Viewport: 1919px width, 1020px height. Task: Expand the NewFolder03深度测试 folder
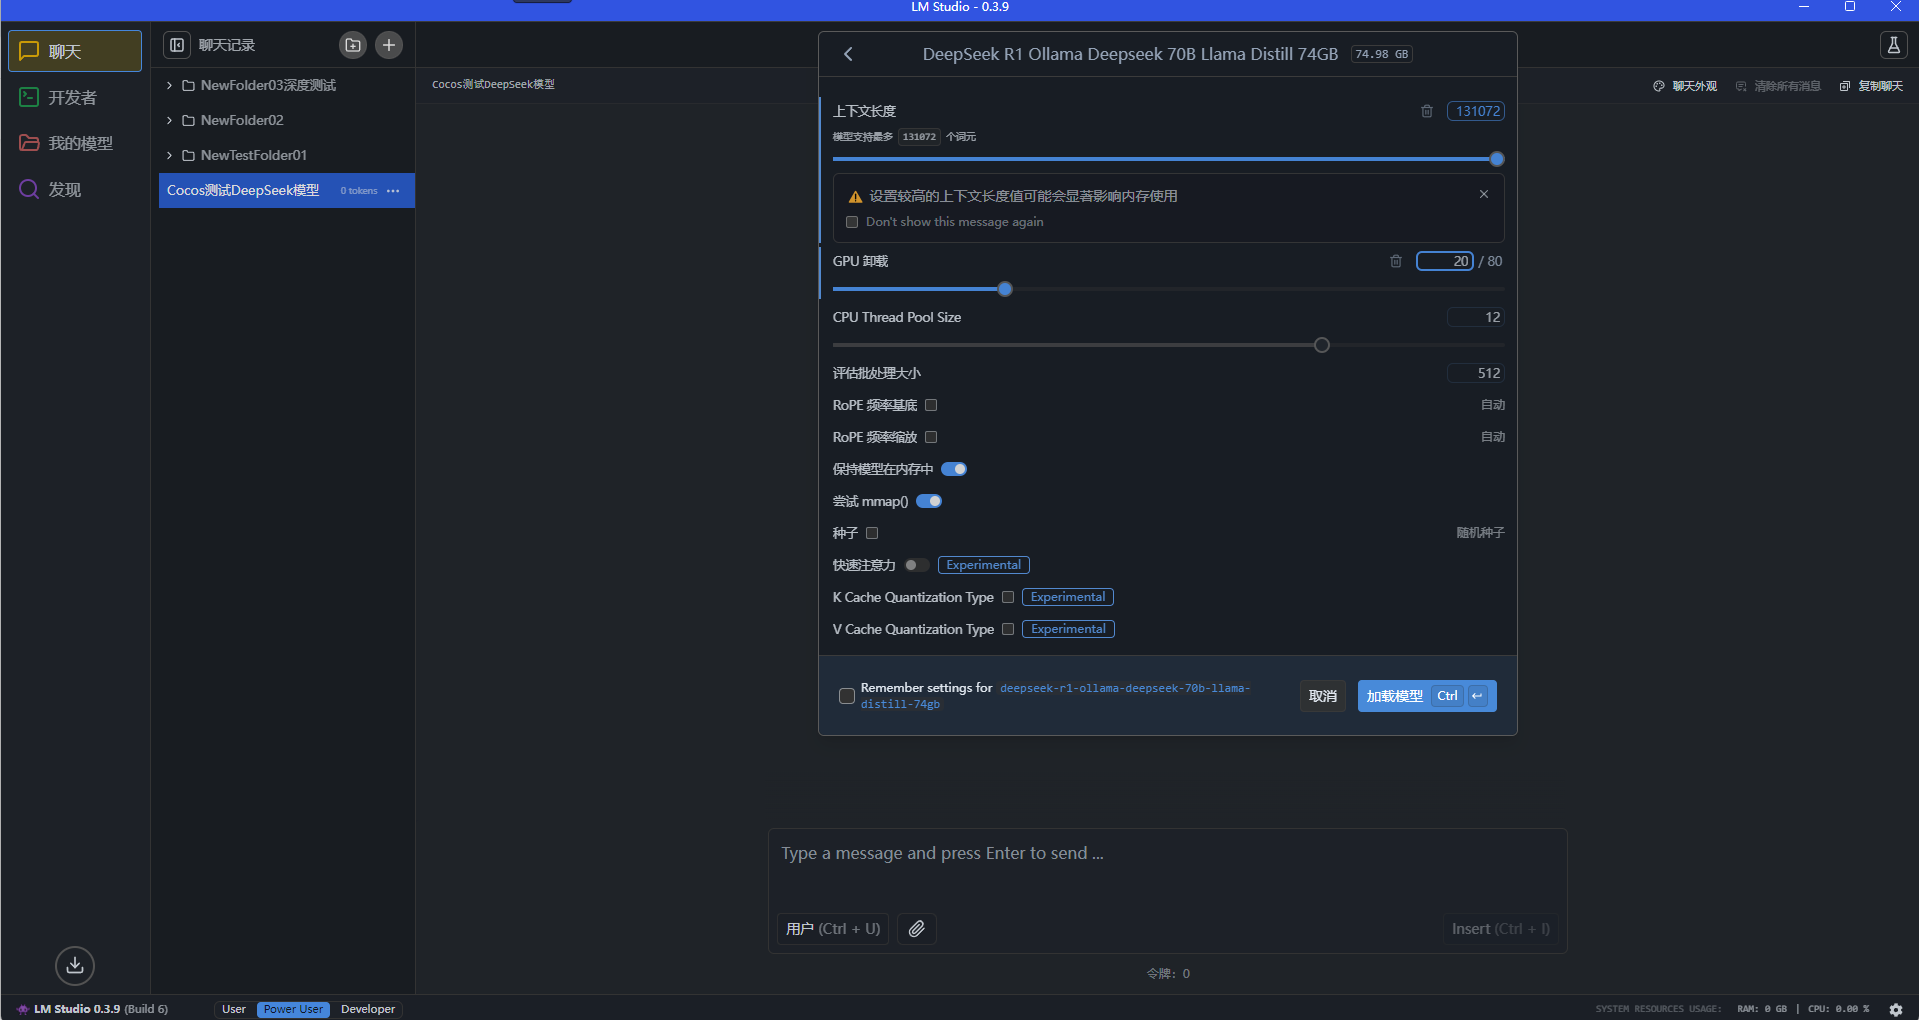tap(169, 85)
